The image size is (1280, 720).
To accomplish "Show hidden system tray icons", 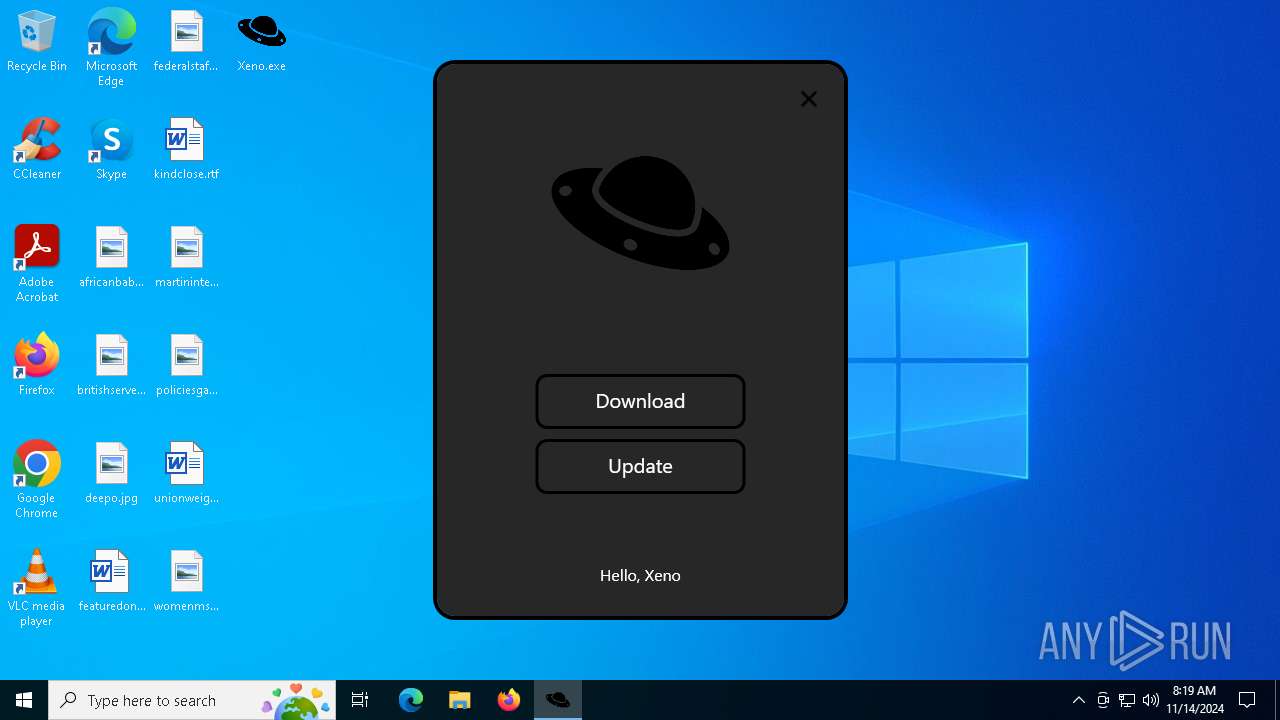I will click(1078, 700).
